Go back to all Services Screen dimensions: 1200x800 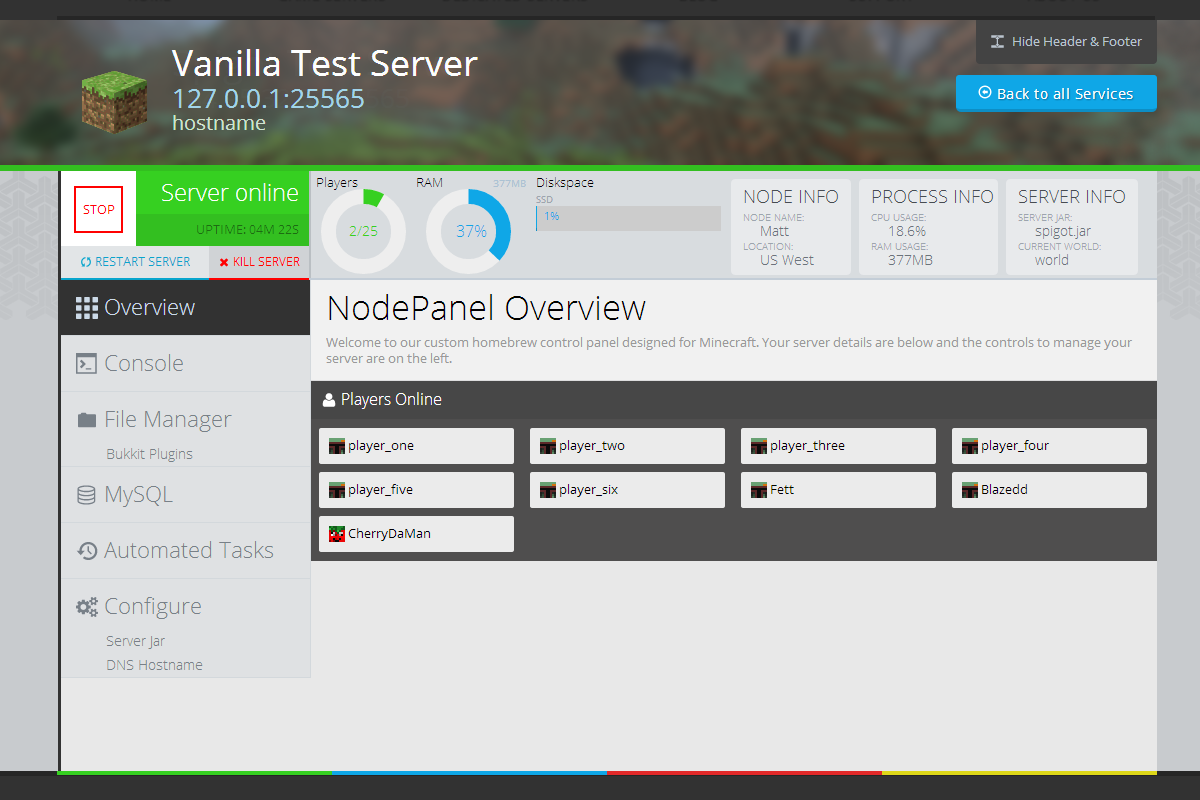click(x=1056, y=94)
